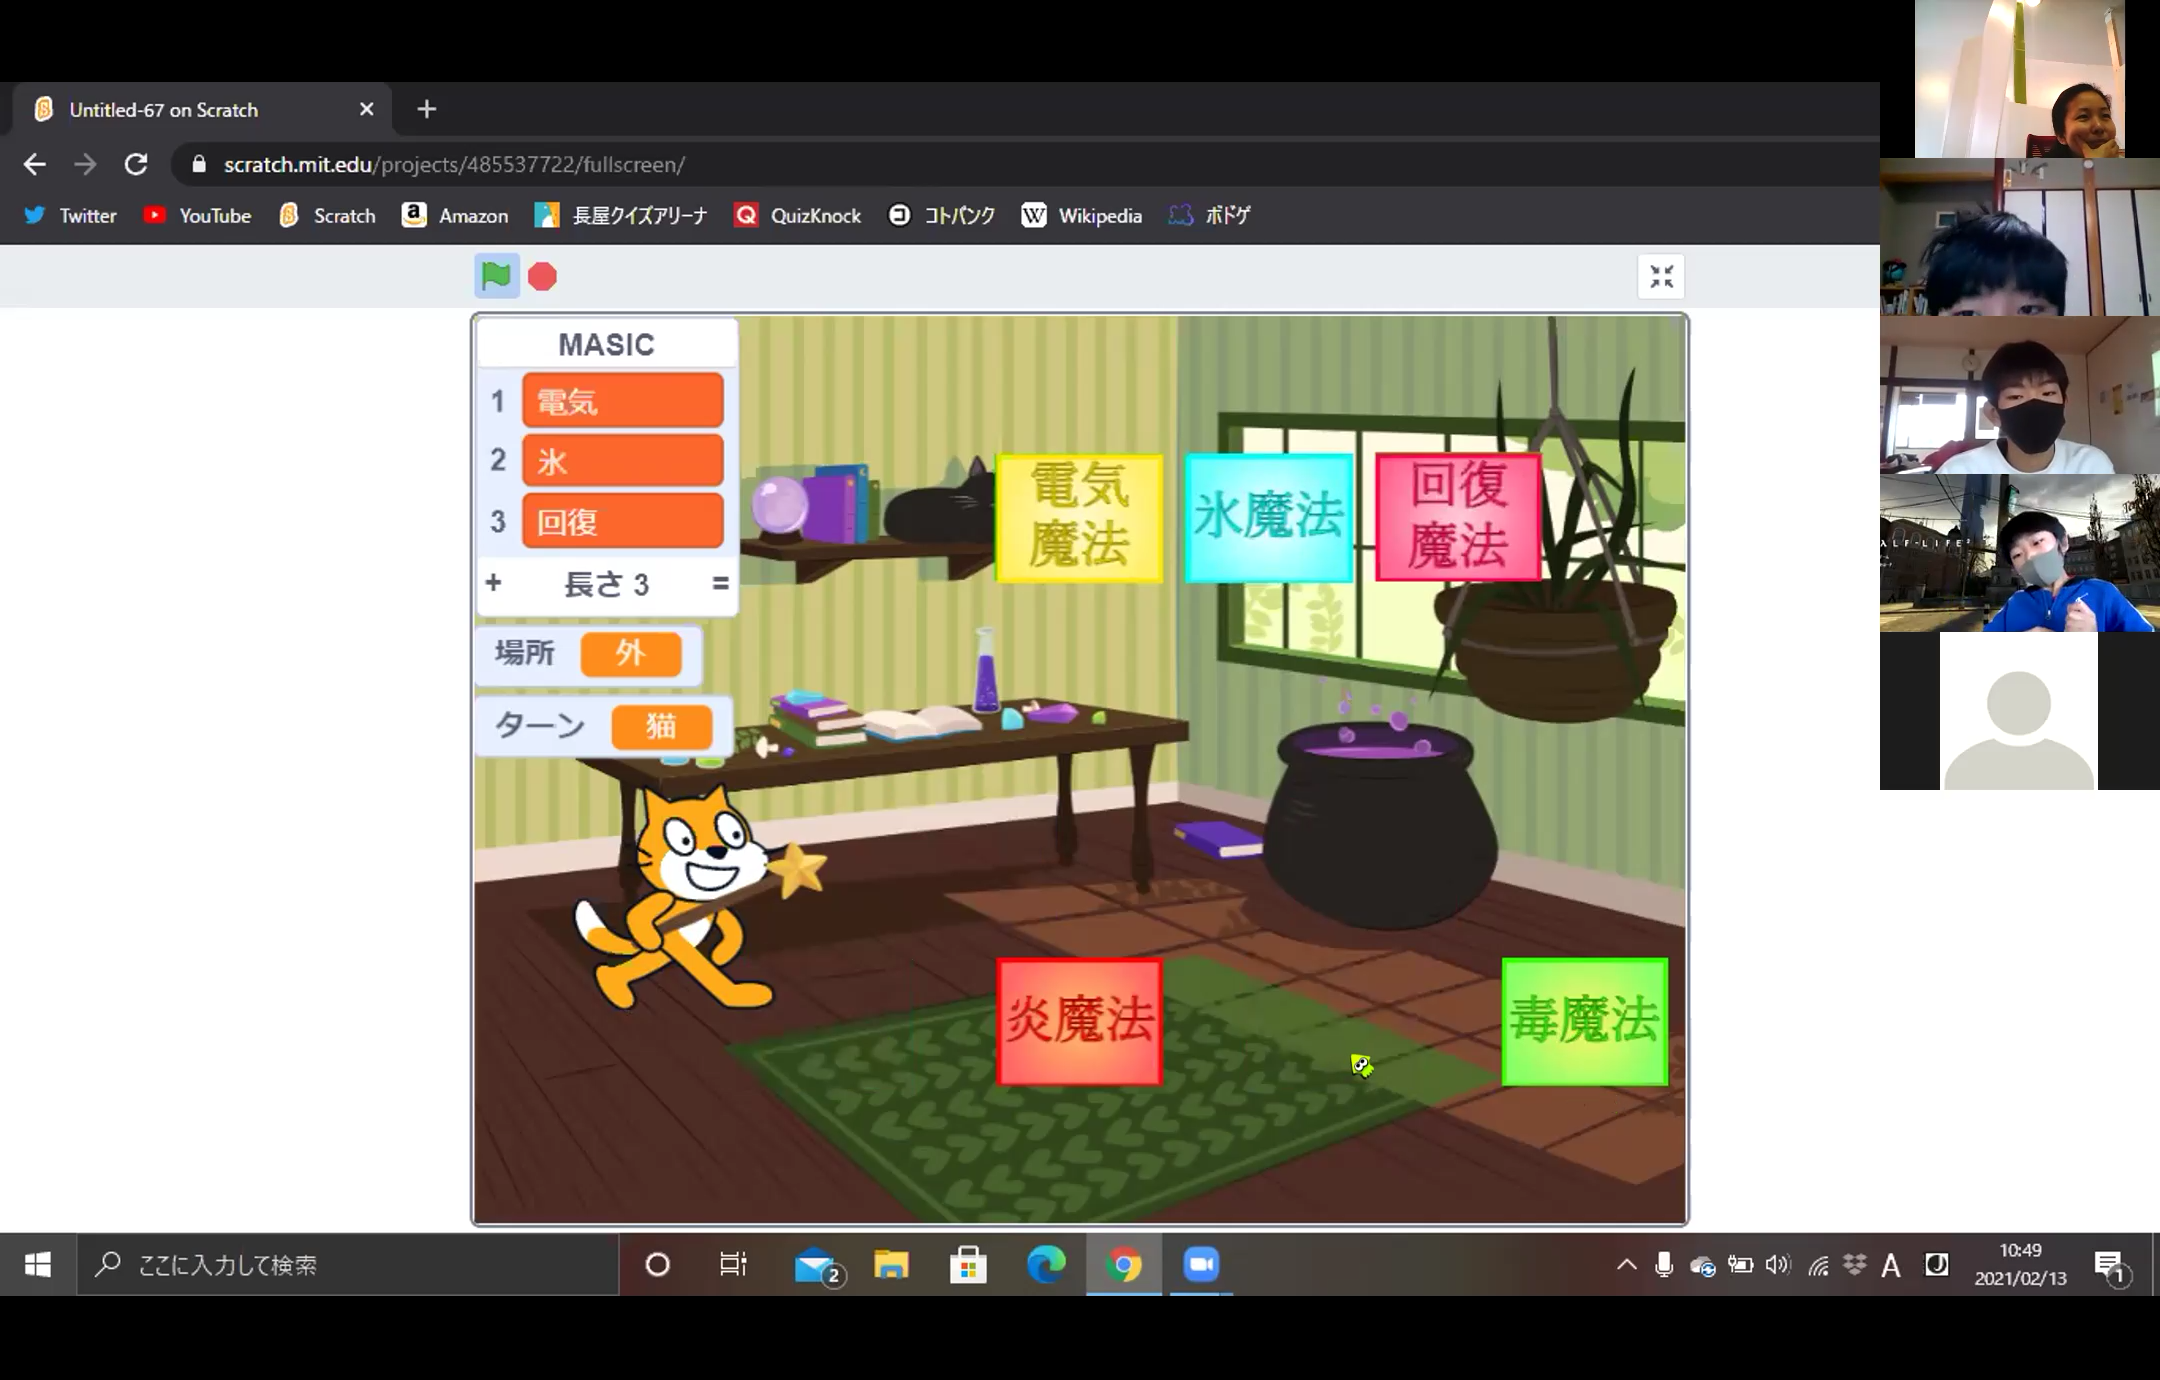
Task: Switch to Chrome in taskbar
Action: (x=1124, y=1265)
